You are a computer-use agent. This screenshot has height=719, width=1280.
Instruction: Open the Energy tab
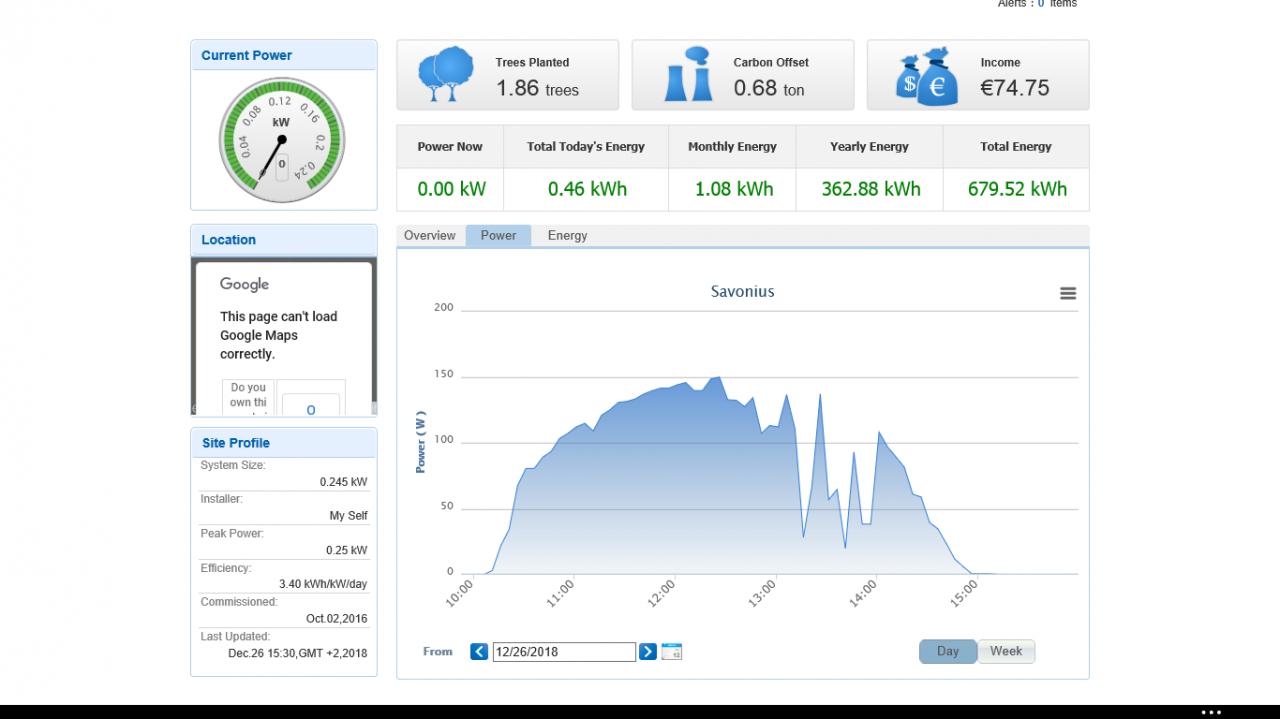[567, 236]
